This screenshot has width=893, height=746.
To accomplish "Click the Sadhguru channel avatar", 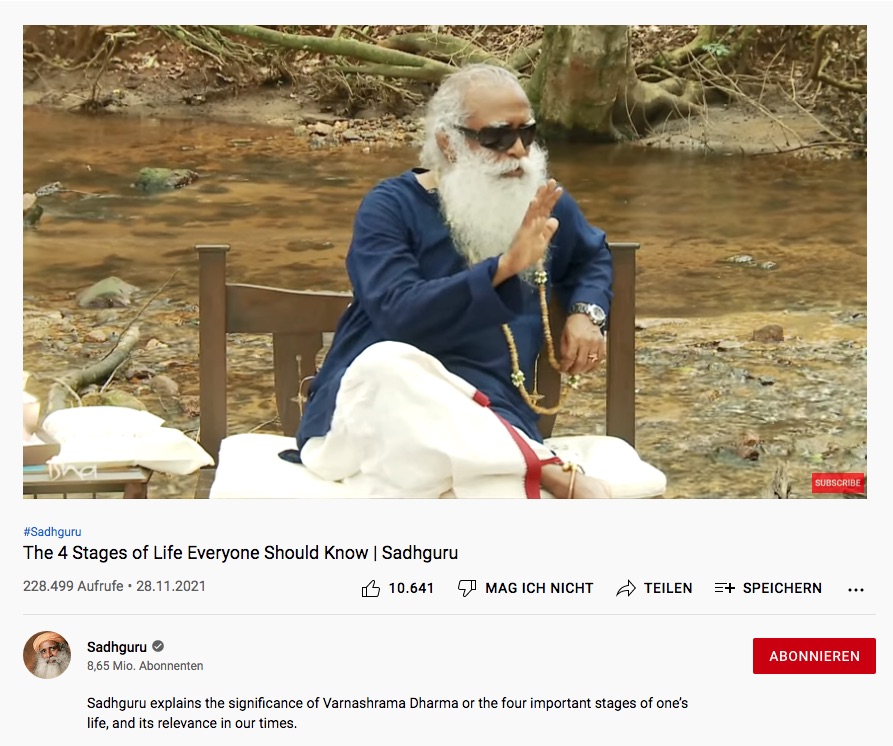I will tap(47, 655).
